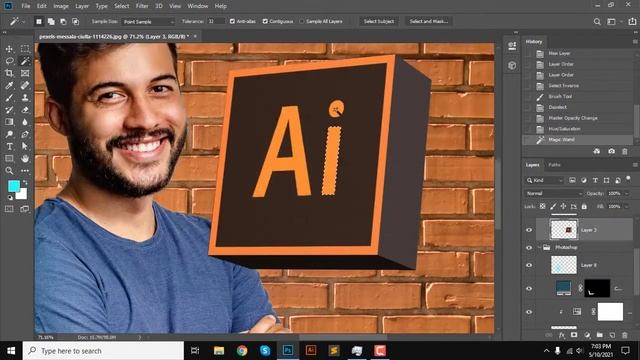Open the tool preset picker arrow
The image size is (640, 360).
(x=23, y=22)
